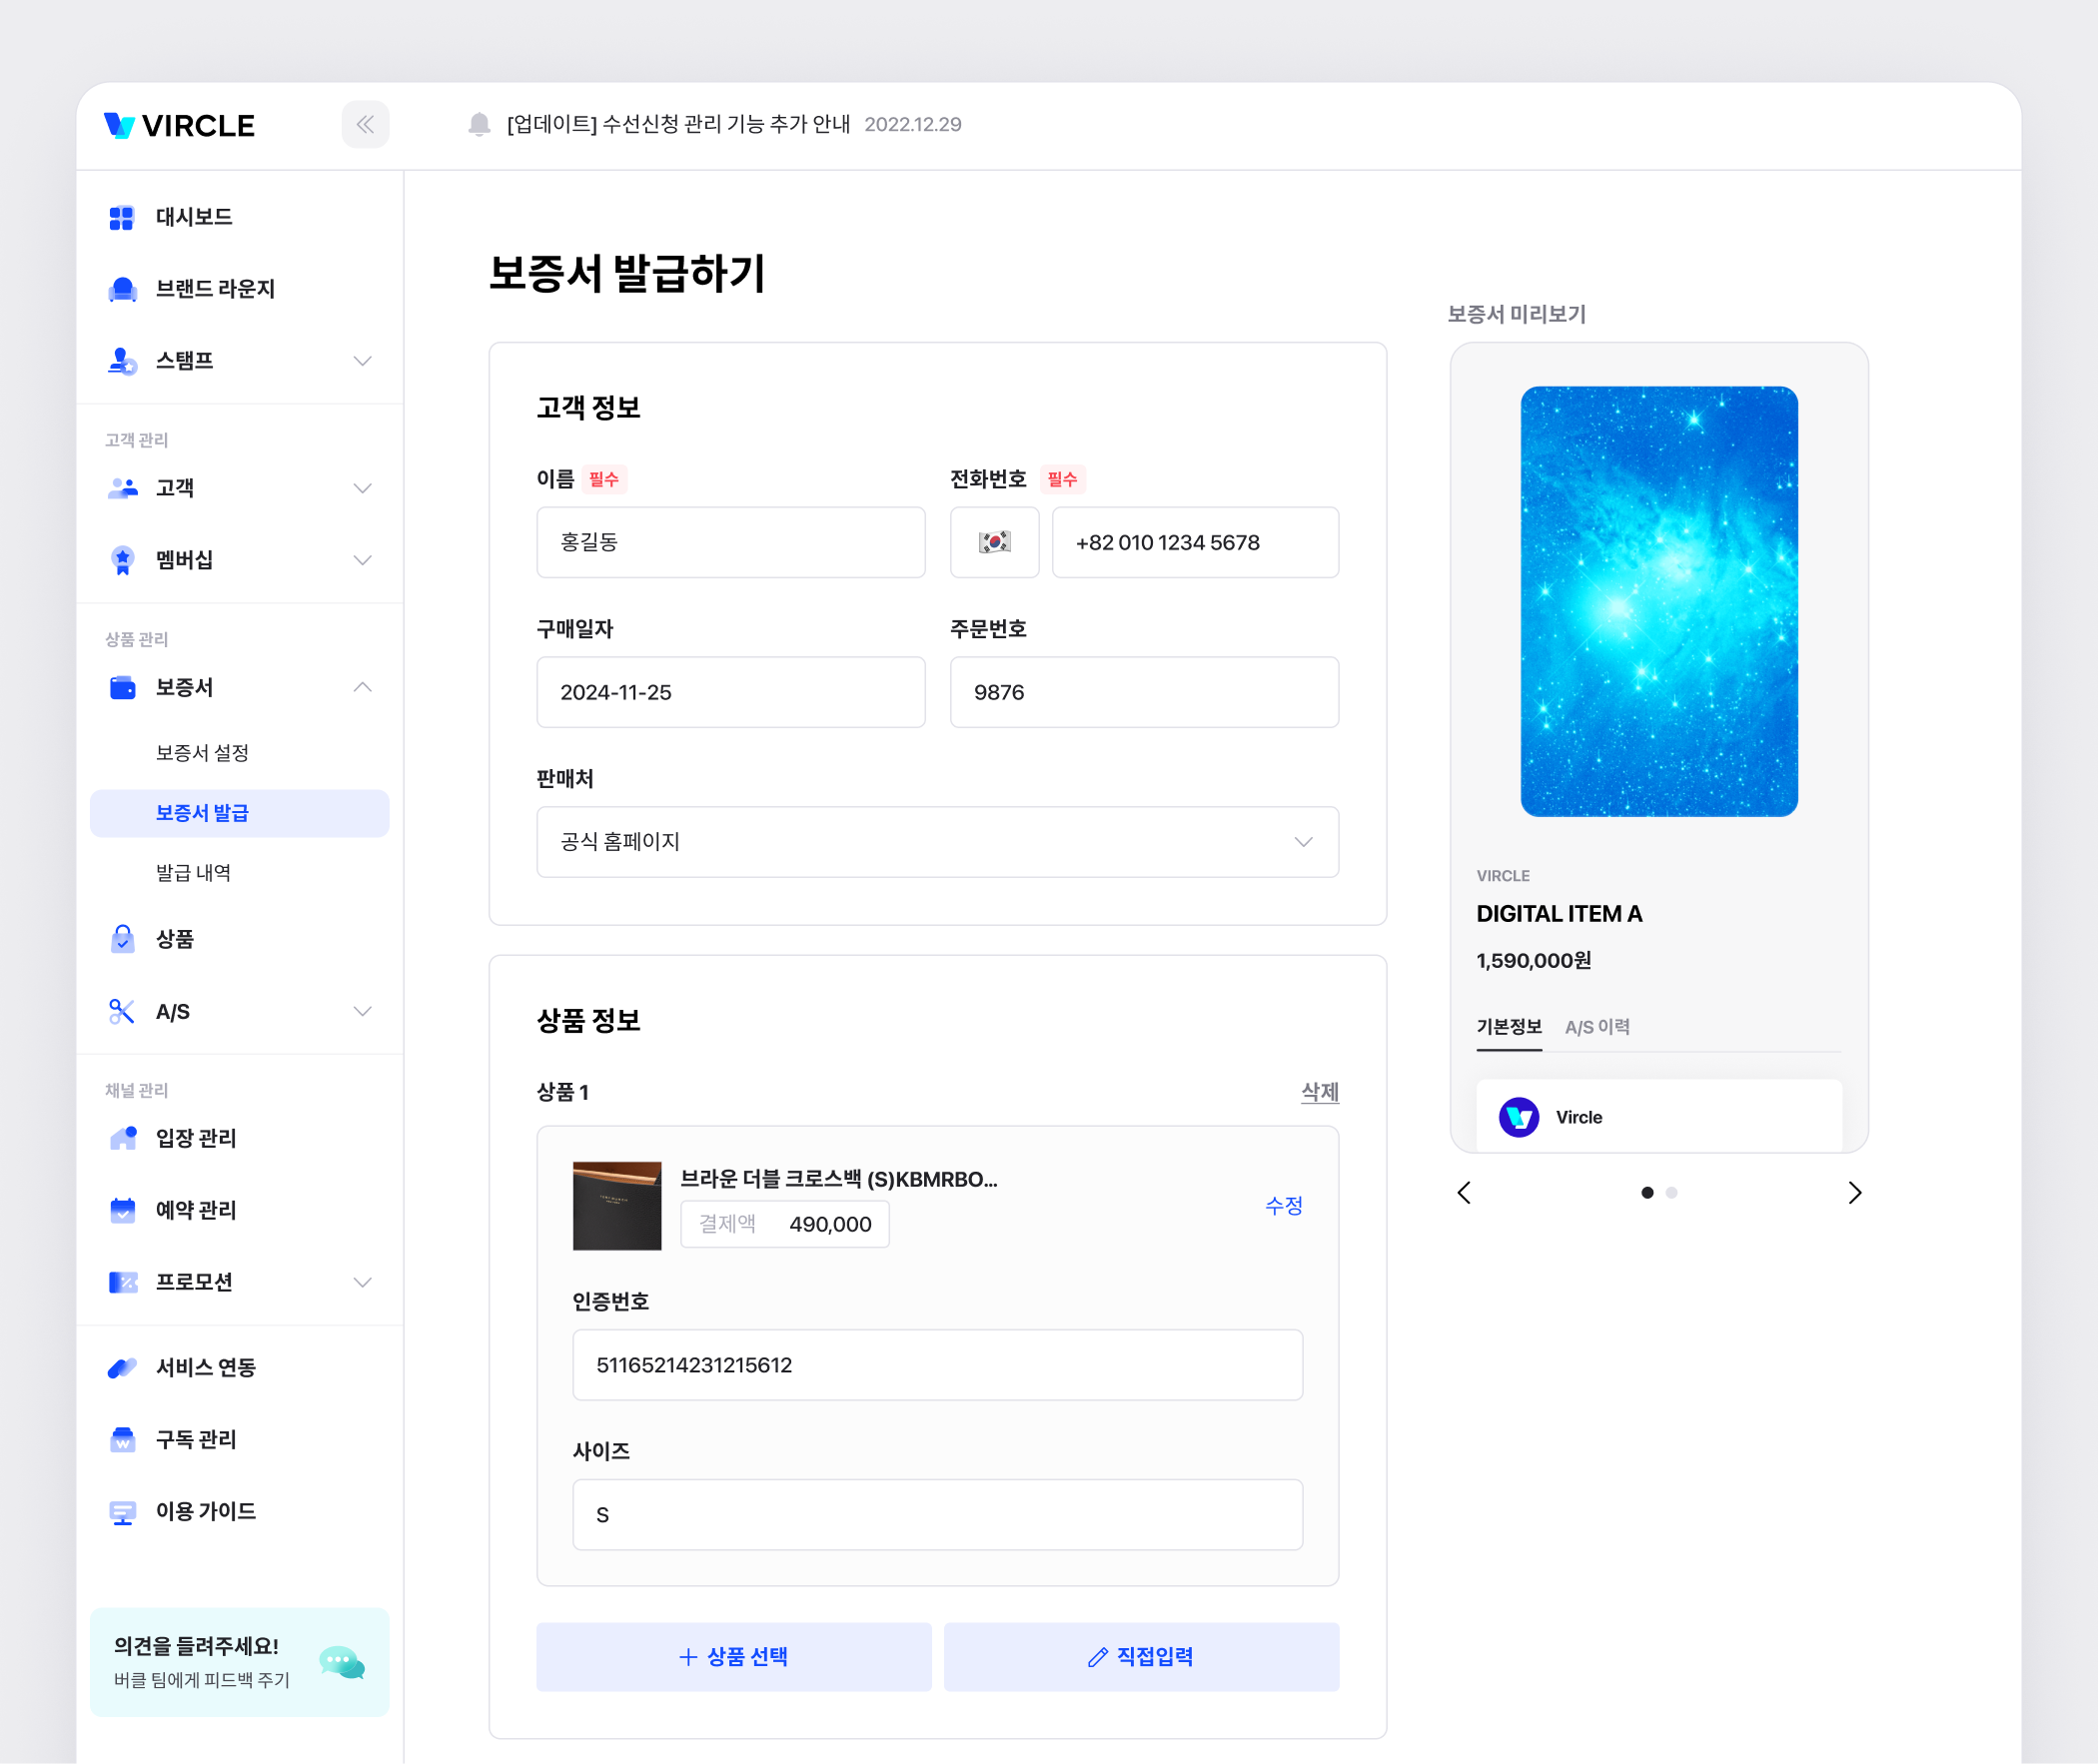Go to previous preview with left arrow

tap(1464, 1192)
